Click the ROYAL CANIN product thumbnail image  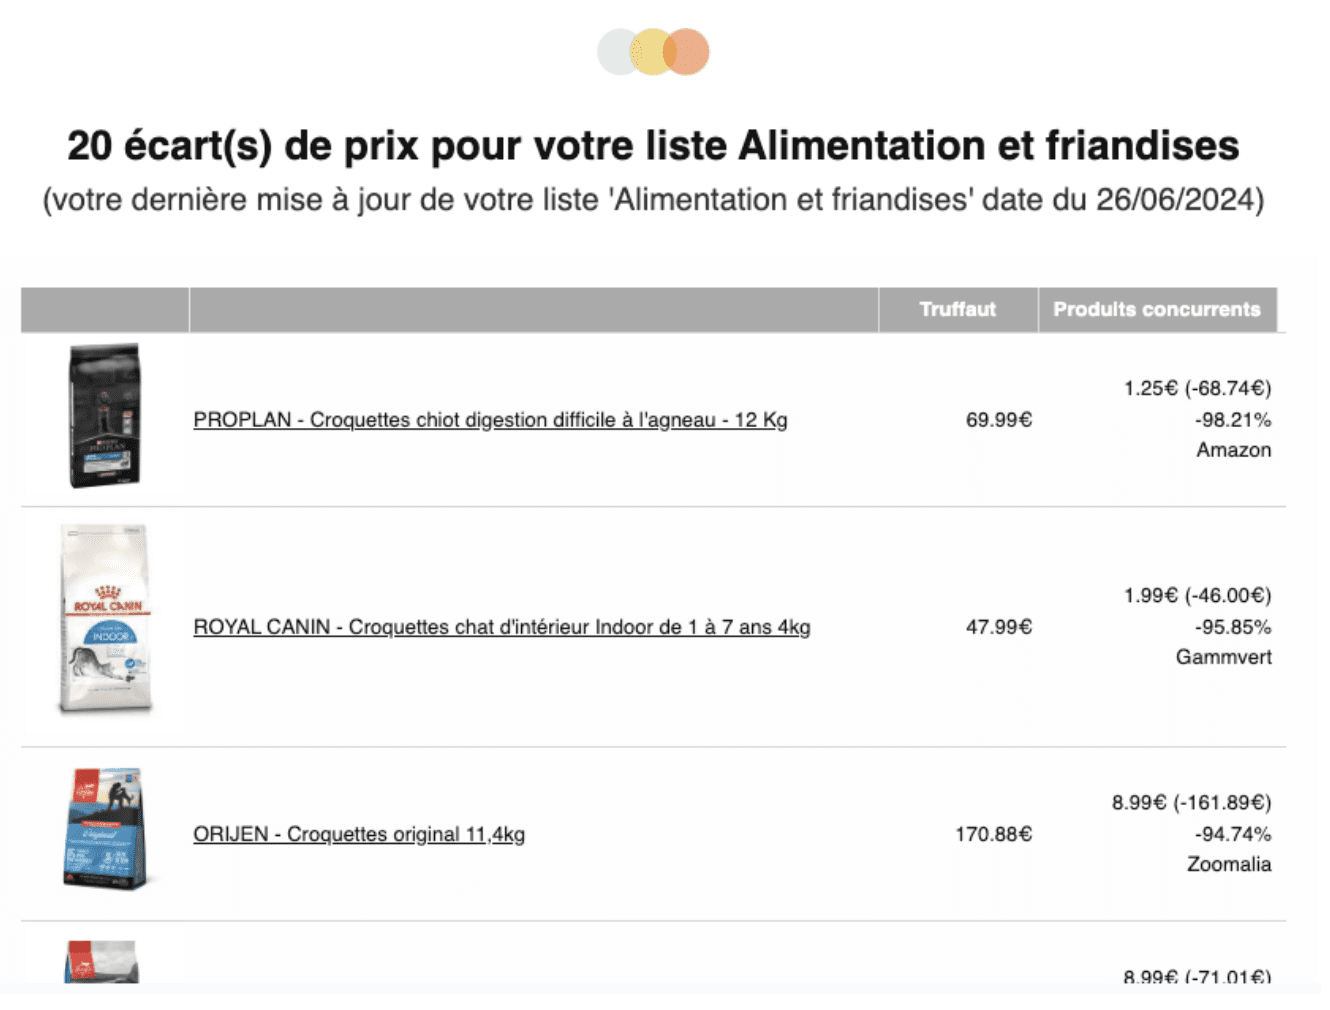click(104, 620)
